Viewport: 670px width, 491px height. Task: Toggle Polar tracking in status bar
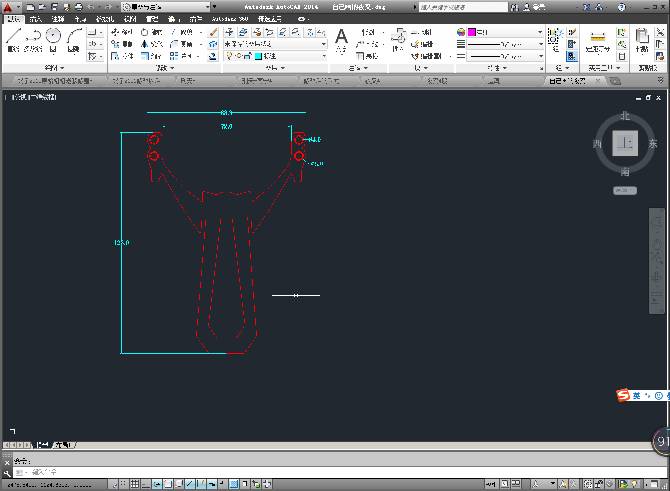157,484
